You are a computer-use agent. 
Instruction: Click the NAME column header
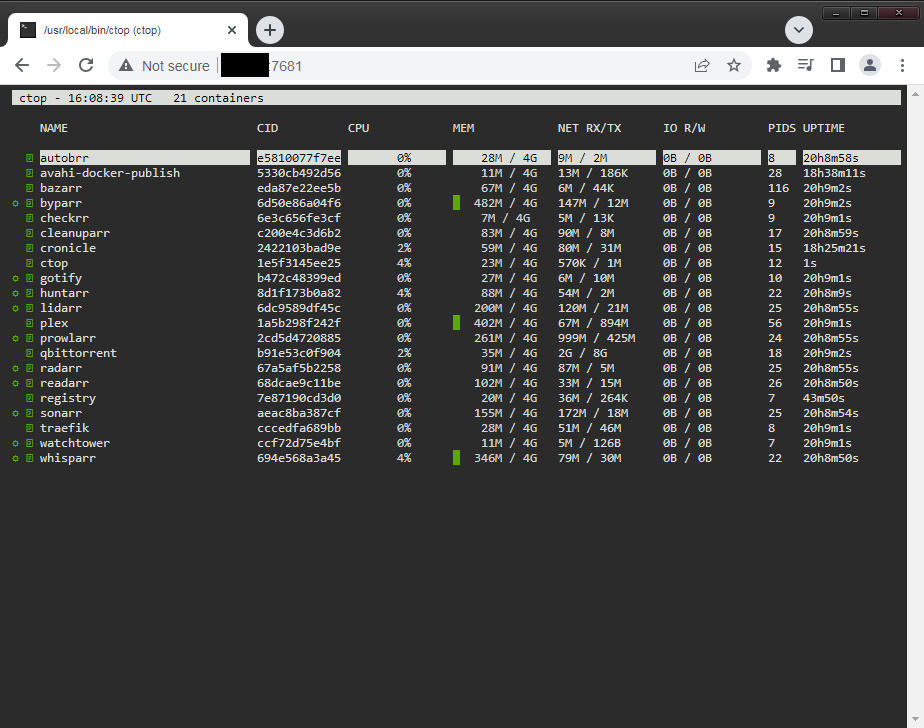point(54,128)
